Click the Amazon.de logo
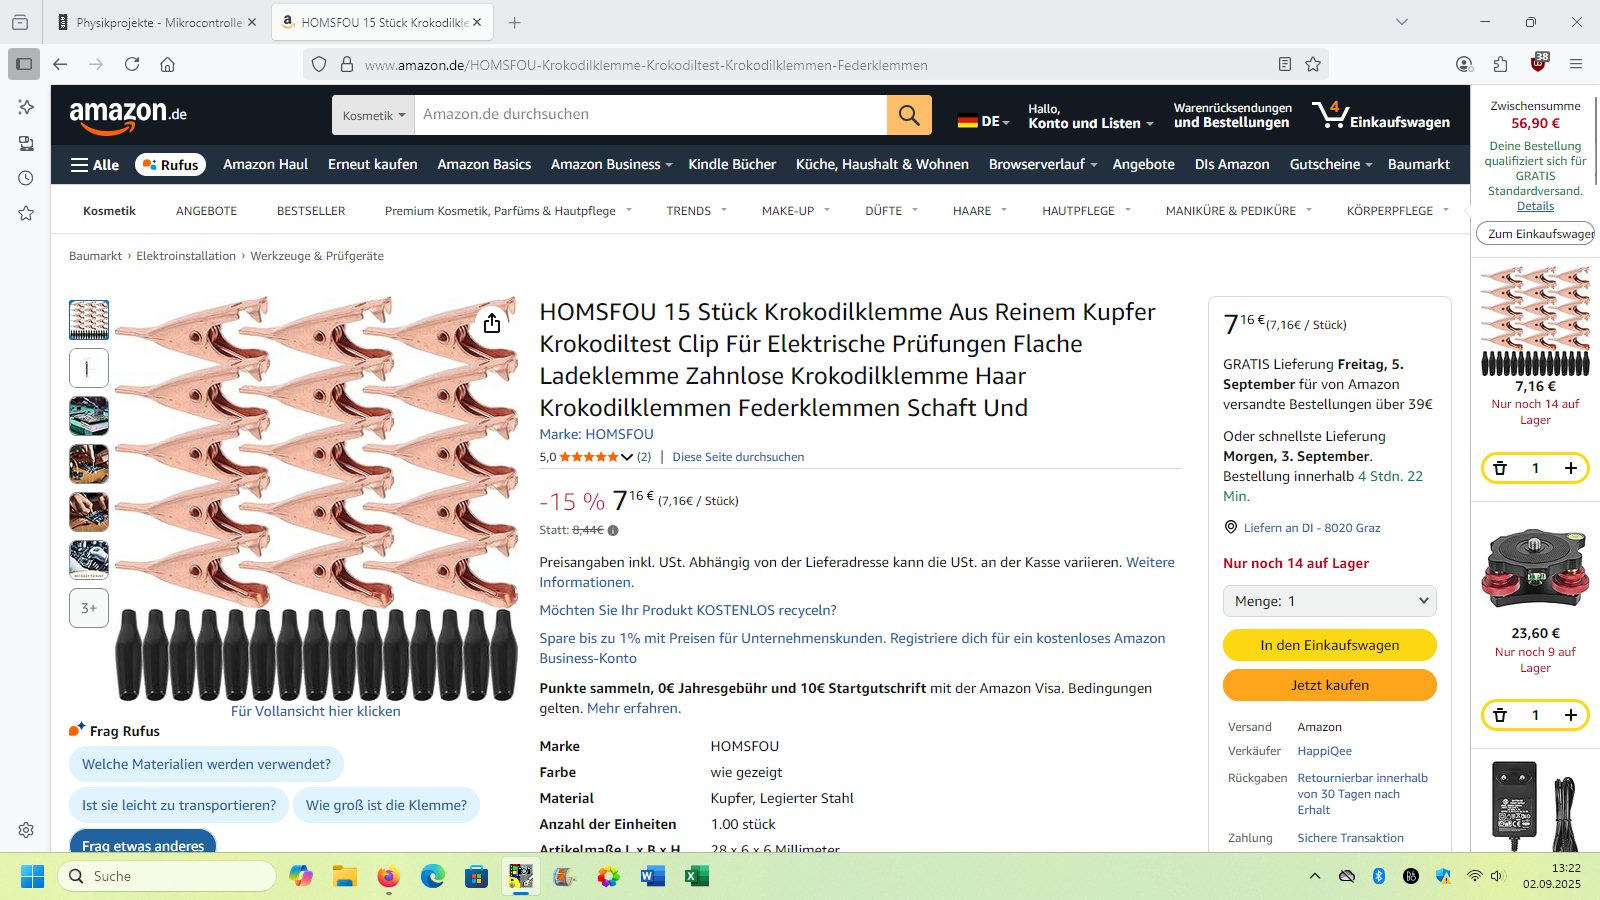 128,116
